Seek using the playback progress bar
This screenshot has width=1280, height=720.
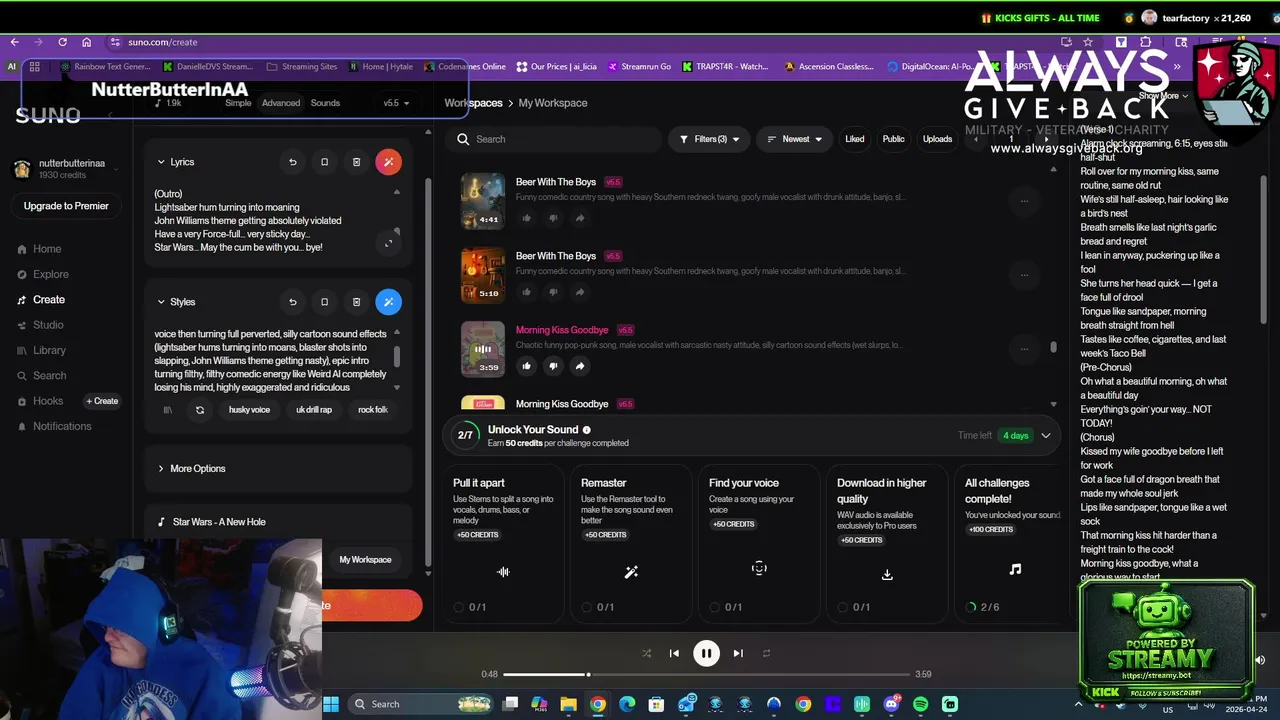tap(706, 674)
